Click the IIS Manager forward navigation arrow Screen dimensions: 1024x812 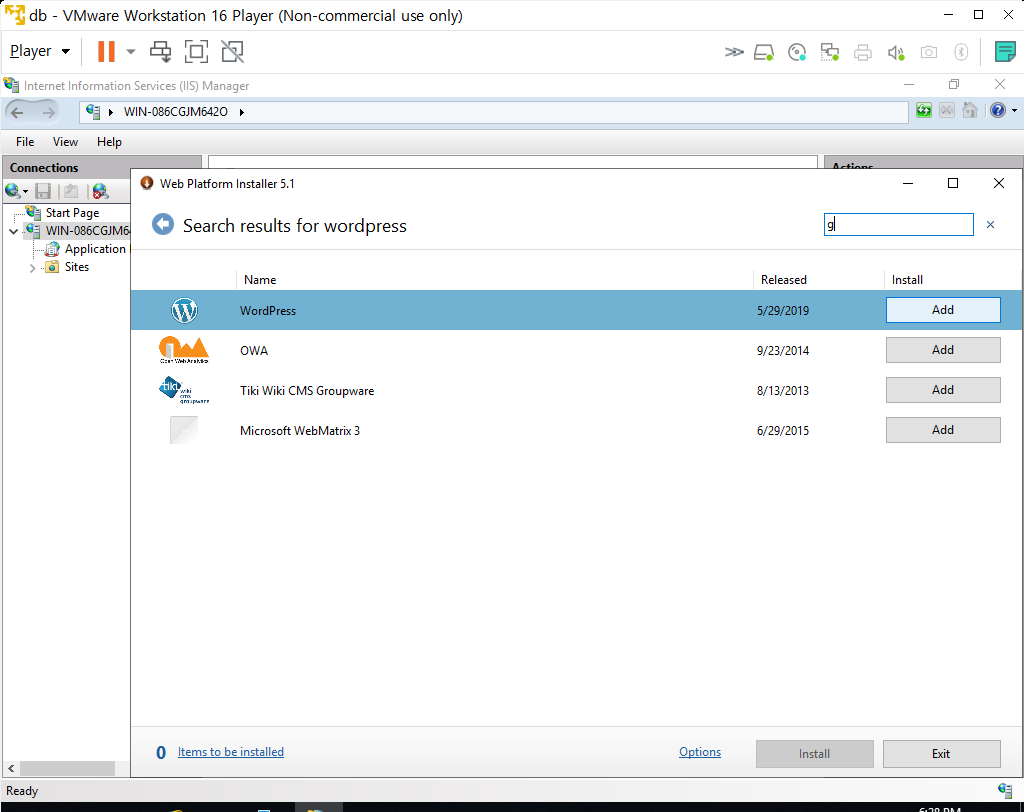point(48,112)
